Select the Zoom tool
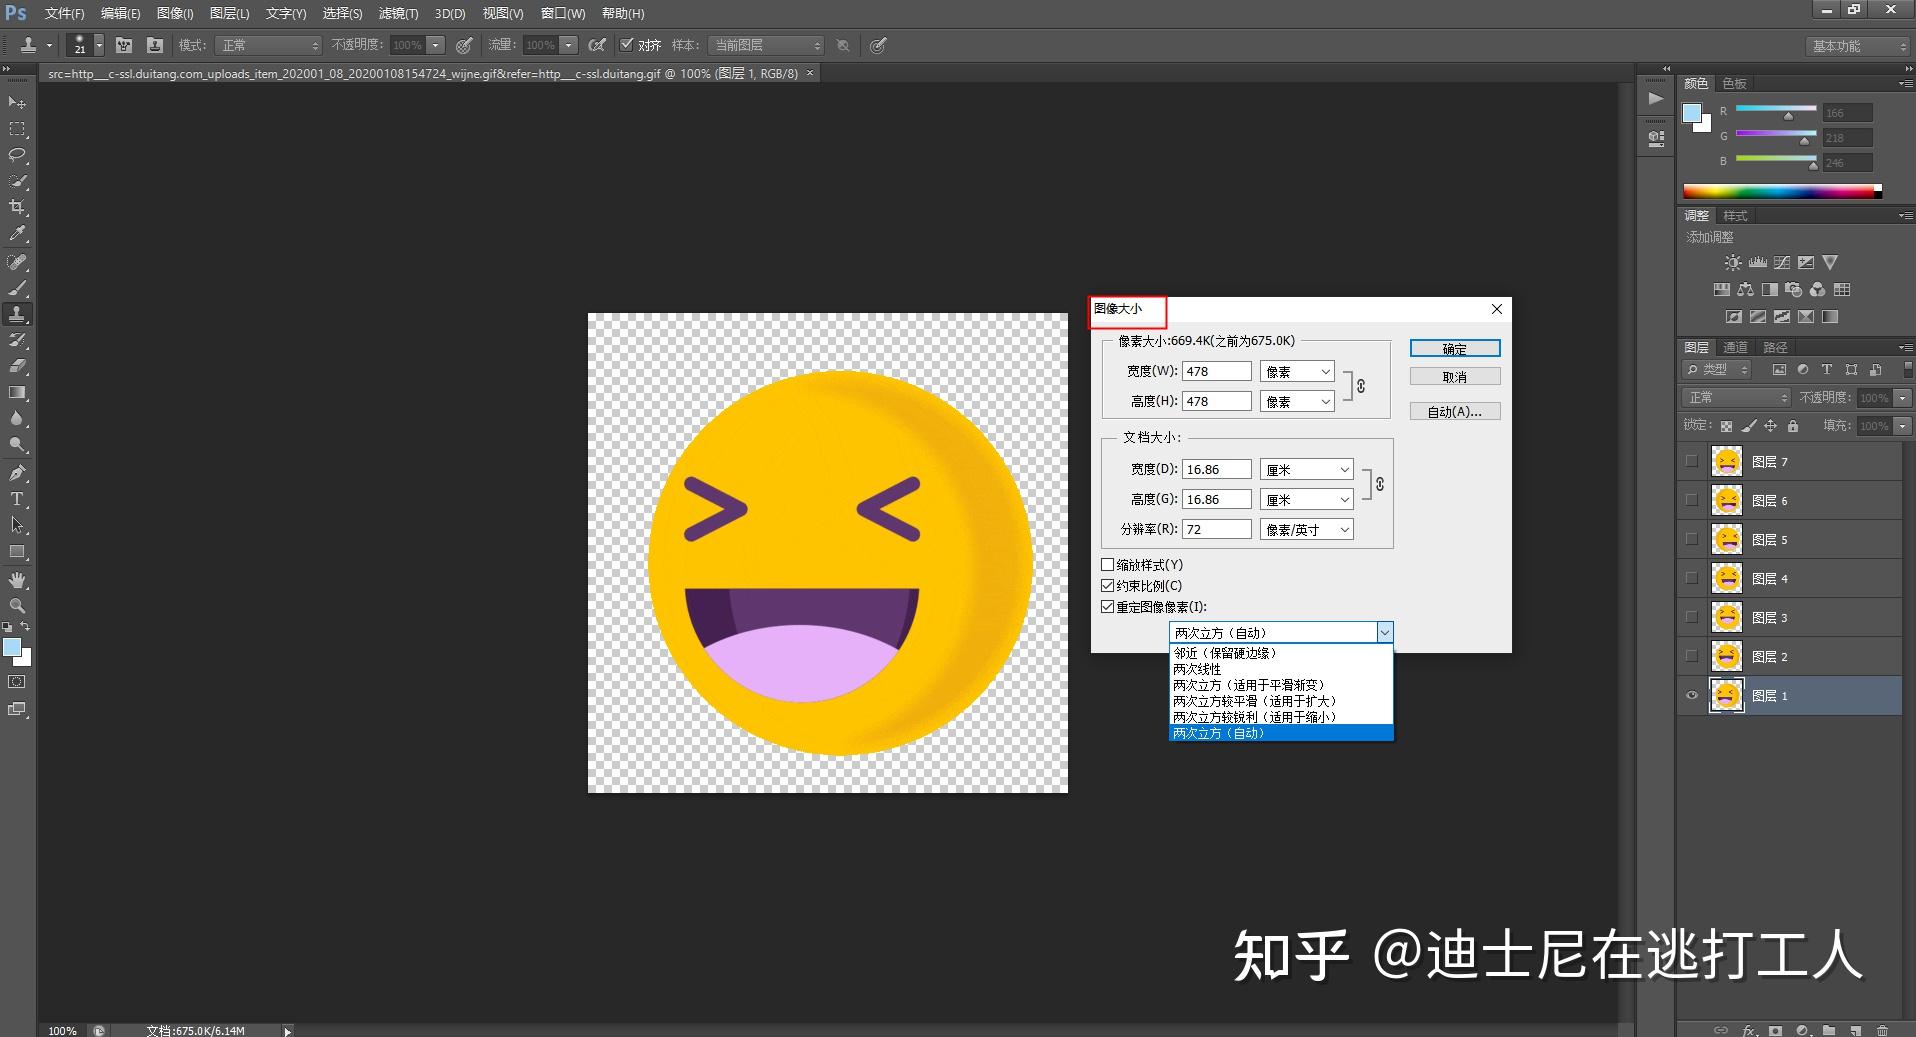1916x1037 pixels. [17, 606]
